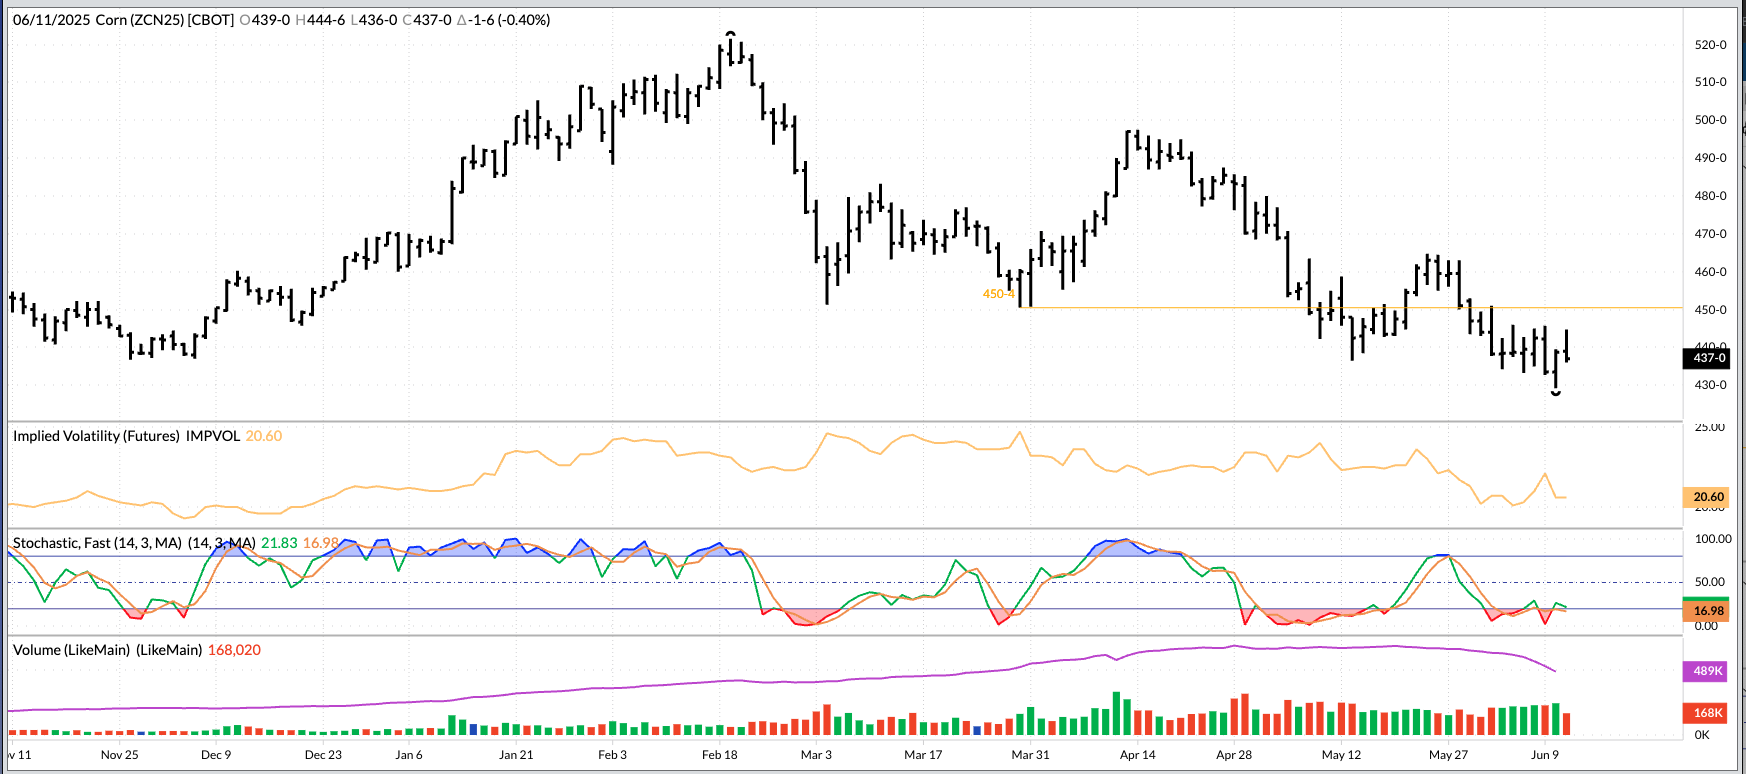
Task: Select the Volume (LikeMain) indicator label
Action: pyautogui.click(x=107, y=650)
